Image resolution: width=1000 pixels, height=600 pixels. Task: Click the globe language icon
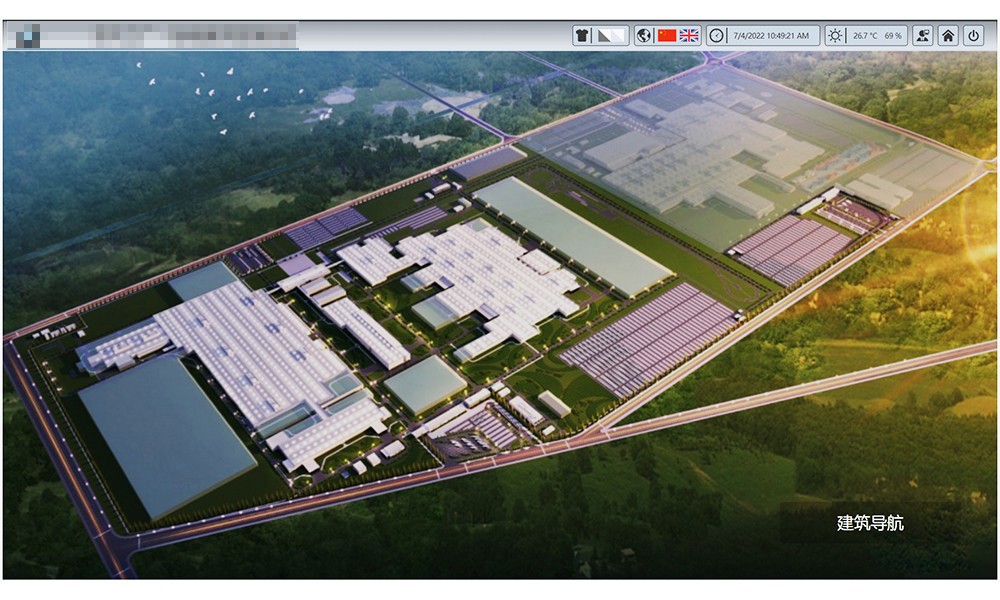[x=644, y=36]
